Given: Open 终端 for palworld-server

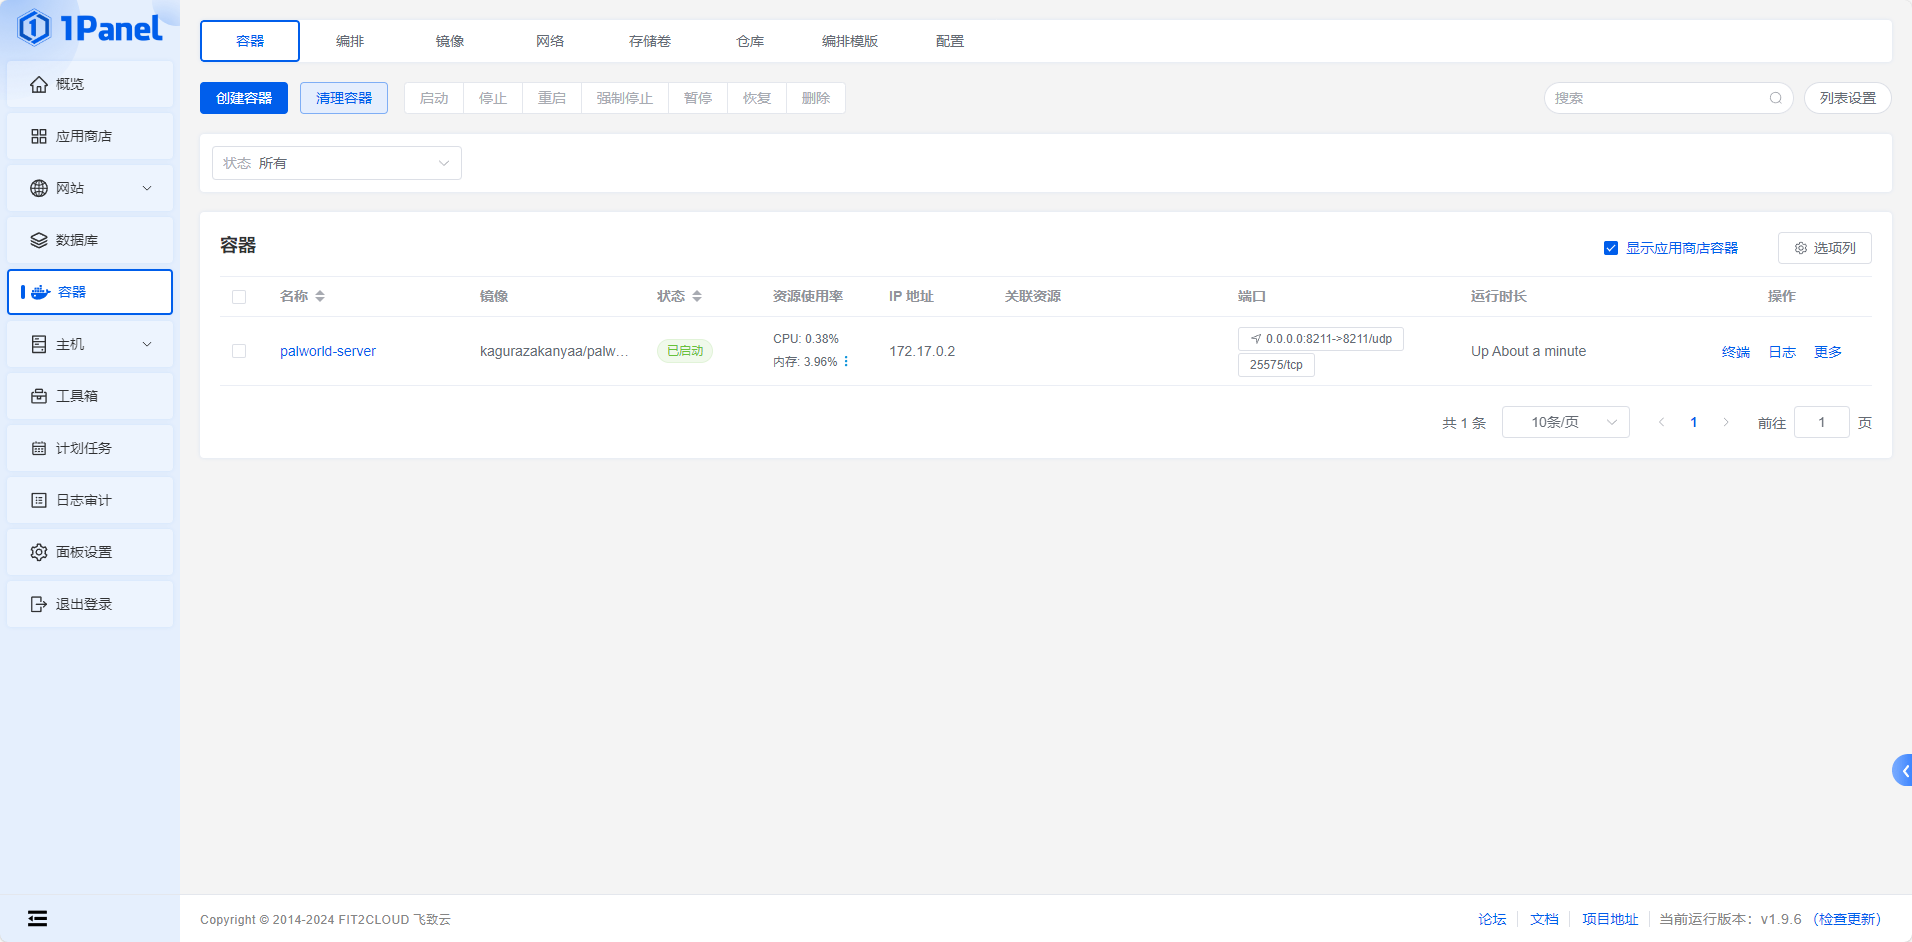Looking at the screenshot, I should click(1735, 352).
